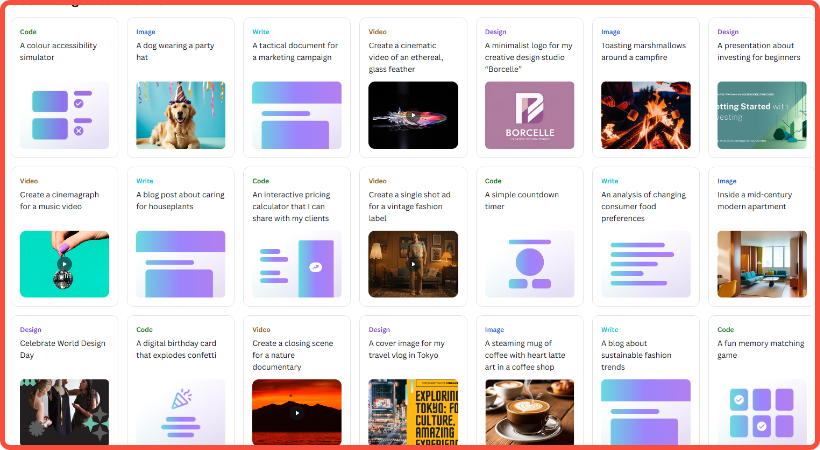
Task: Open the investing for beginners presentation thumbnail
Action: tap(762, 115)
